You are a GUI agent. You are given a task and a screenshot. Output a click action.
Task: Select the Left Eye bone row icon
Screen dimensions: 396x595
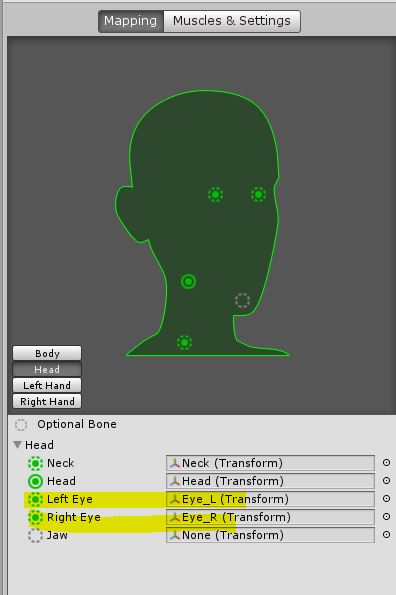coord(35,499)
